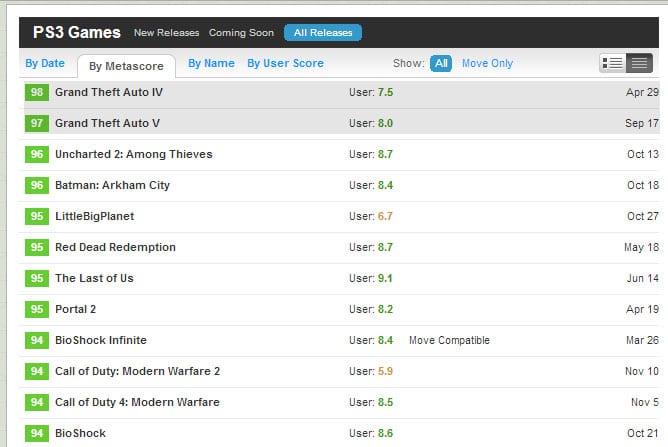Click Red Dead Redemption's 95 badge

(37, 248)
